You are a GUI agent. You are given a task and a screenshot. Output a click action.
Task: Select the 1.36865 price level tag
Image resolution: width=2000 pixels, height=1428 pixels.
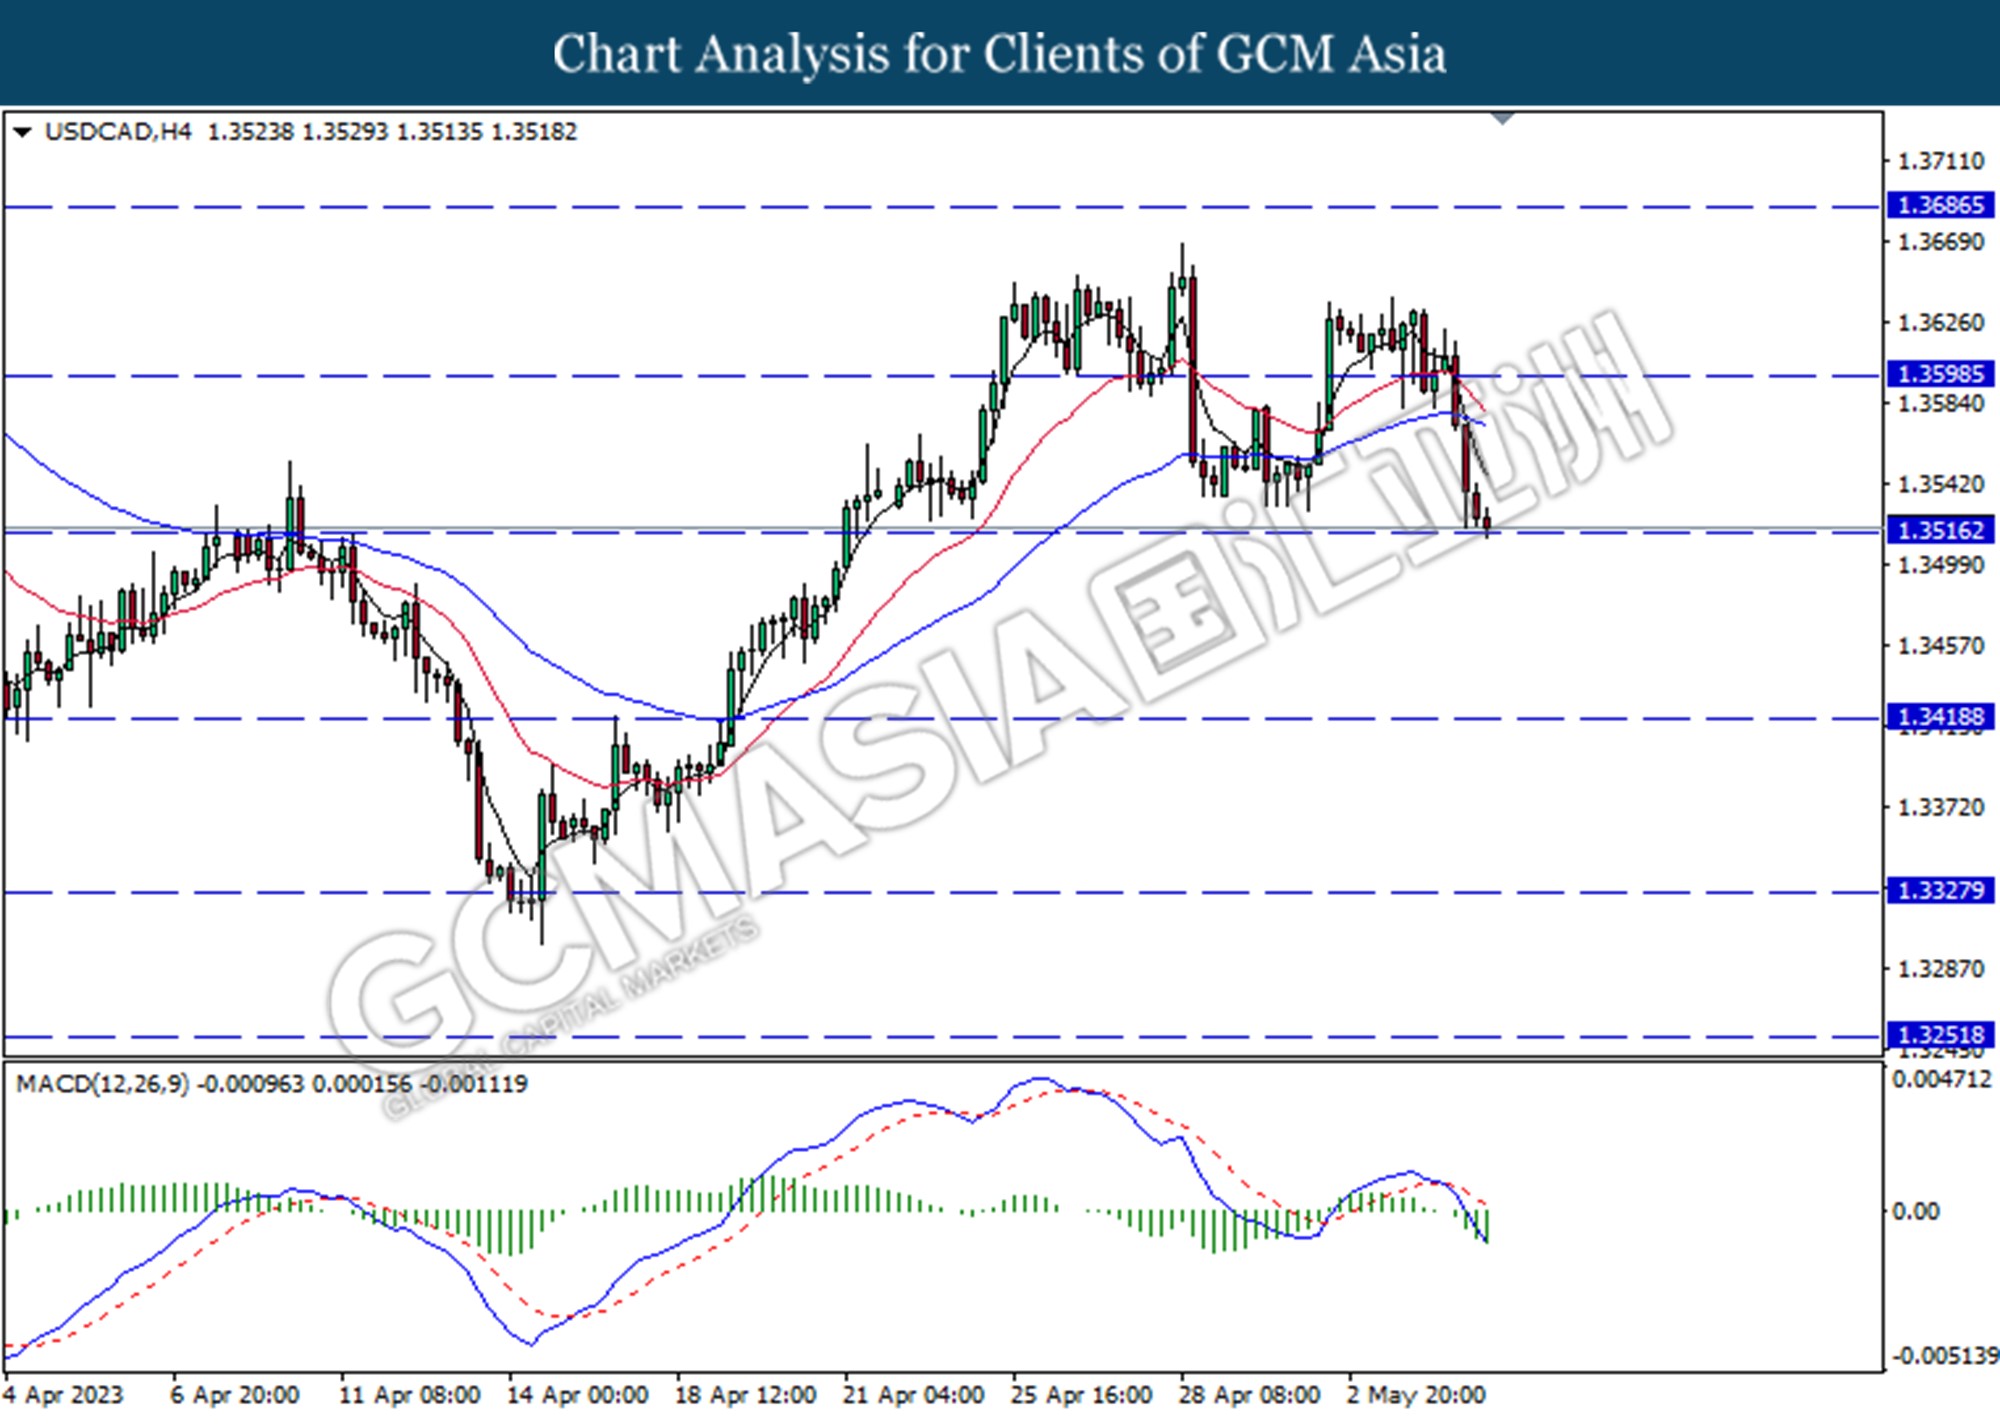point(1940,206)
